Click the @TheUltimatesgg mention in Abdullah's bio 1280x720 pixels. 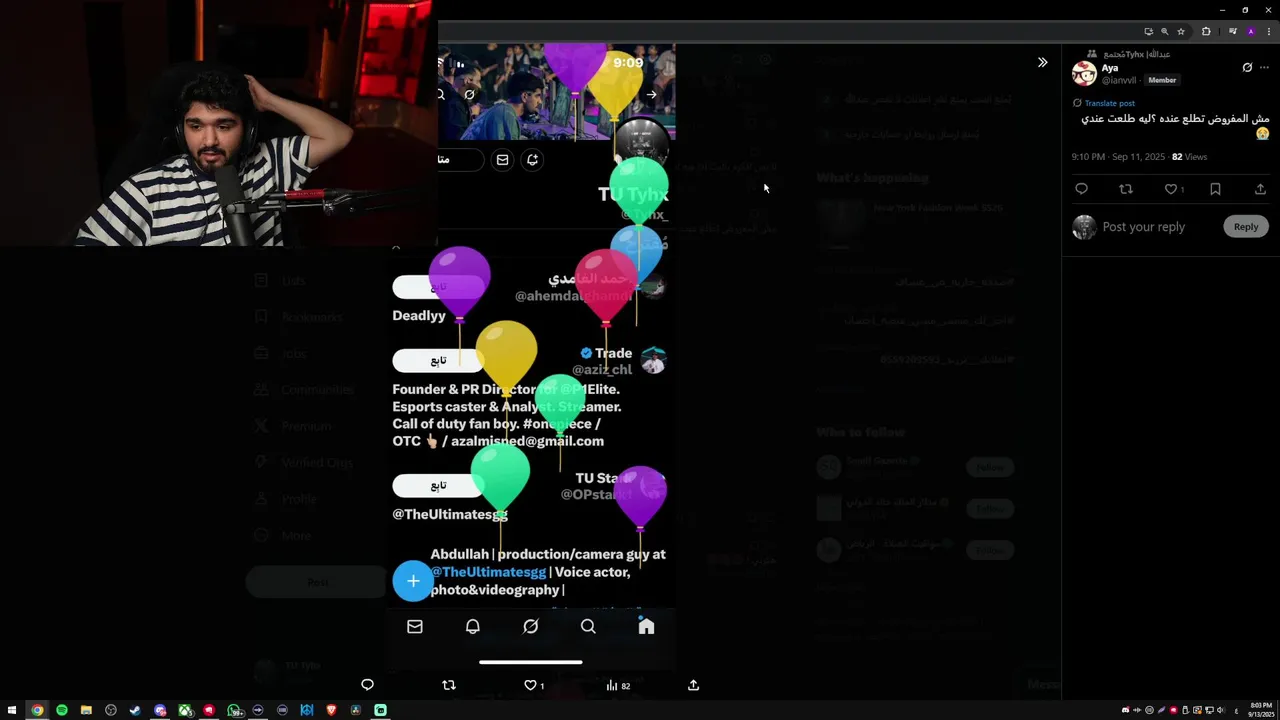coord(488,572)
